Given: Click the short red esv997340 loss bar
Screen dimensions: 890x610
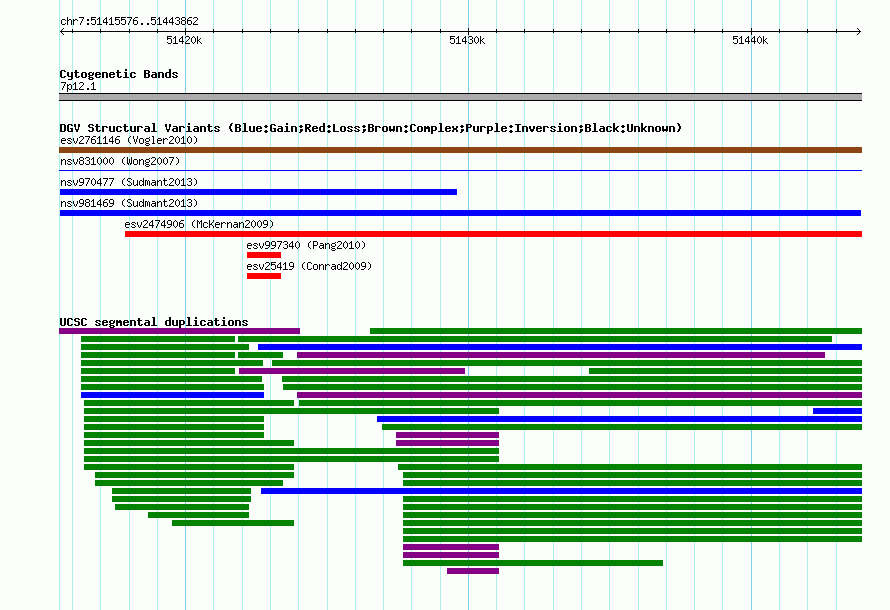Looking at the screenshot, I should (264, 255).
